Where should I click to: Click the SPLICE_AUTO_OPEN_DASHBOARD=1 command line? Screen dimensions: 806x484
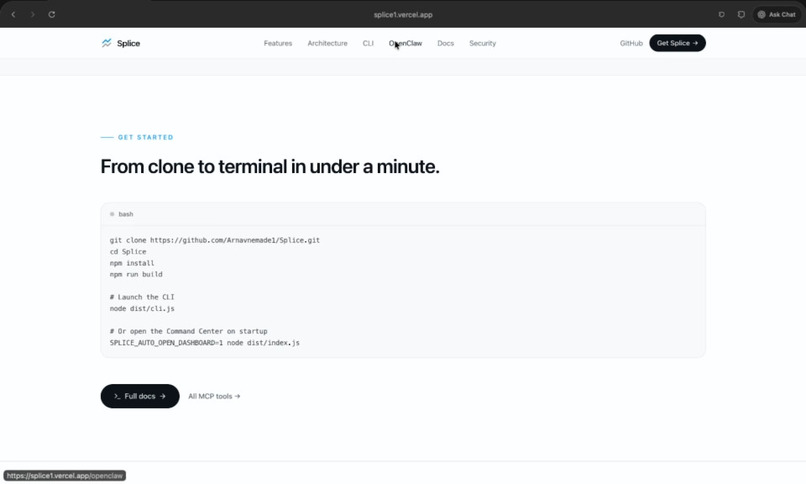[205, 342]
